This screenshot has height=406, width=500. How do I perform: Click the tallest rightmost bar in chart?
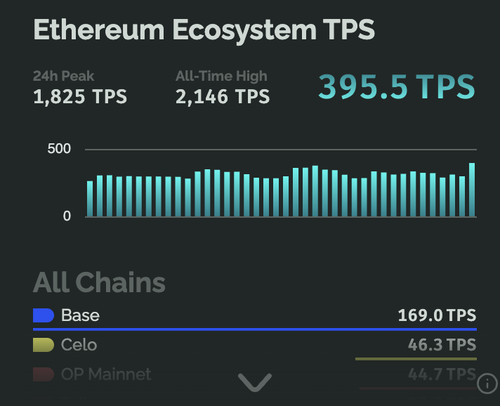pyautogui.click(x=472, y=190)
